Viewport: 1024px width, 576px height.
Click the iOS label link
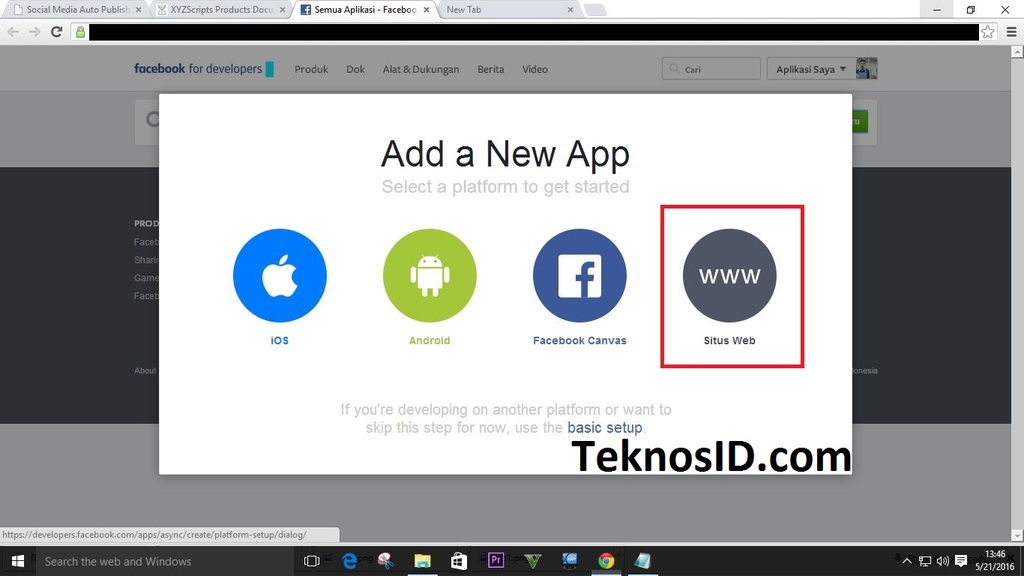[x=280, y=340]
